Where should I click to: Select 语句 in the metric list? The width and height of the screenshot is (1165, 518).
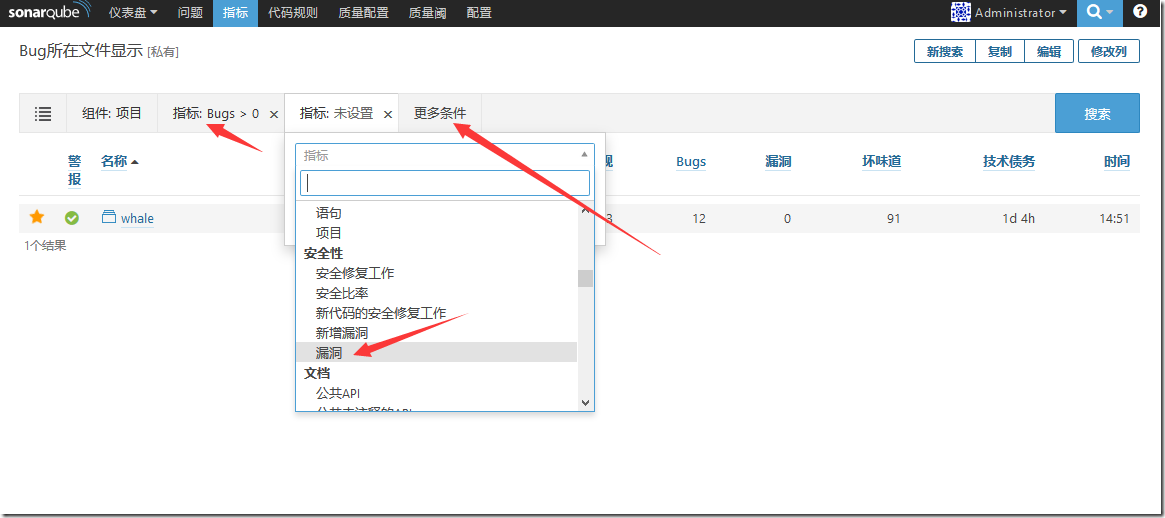(437, 213)
